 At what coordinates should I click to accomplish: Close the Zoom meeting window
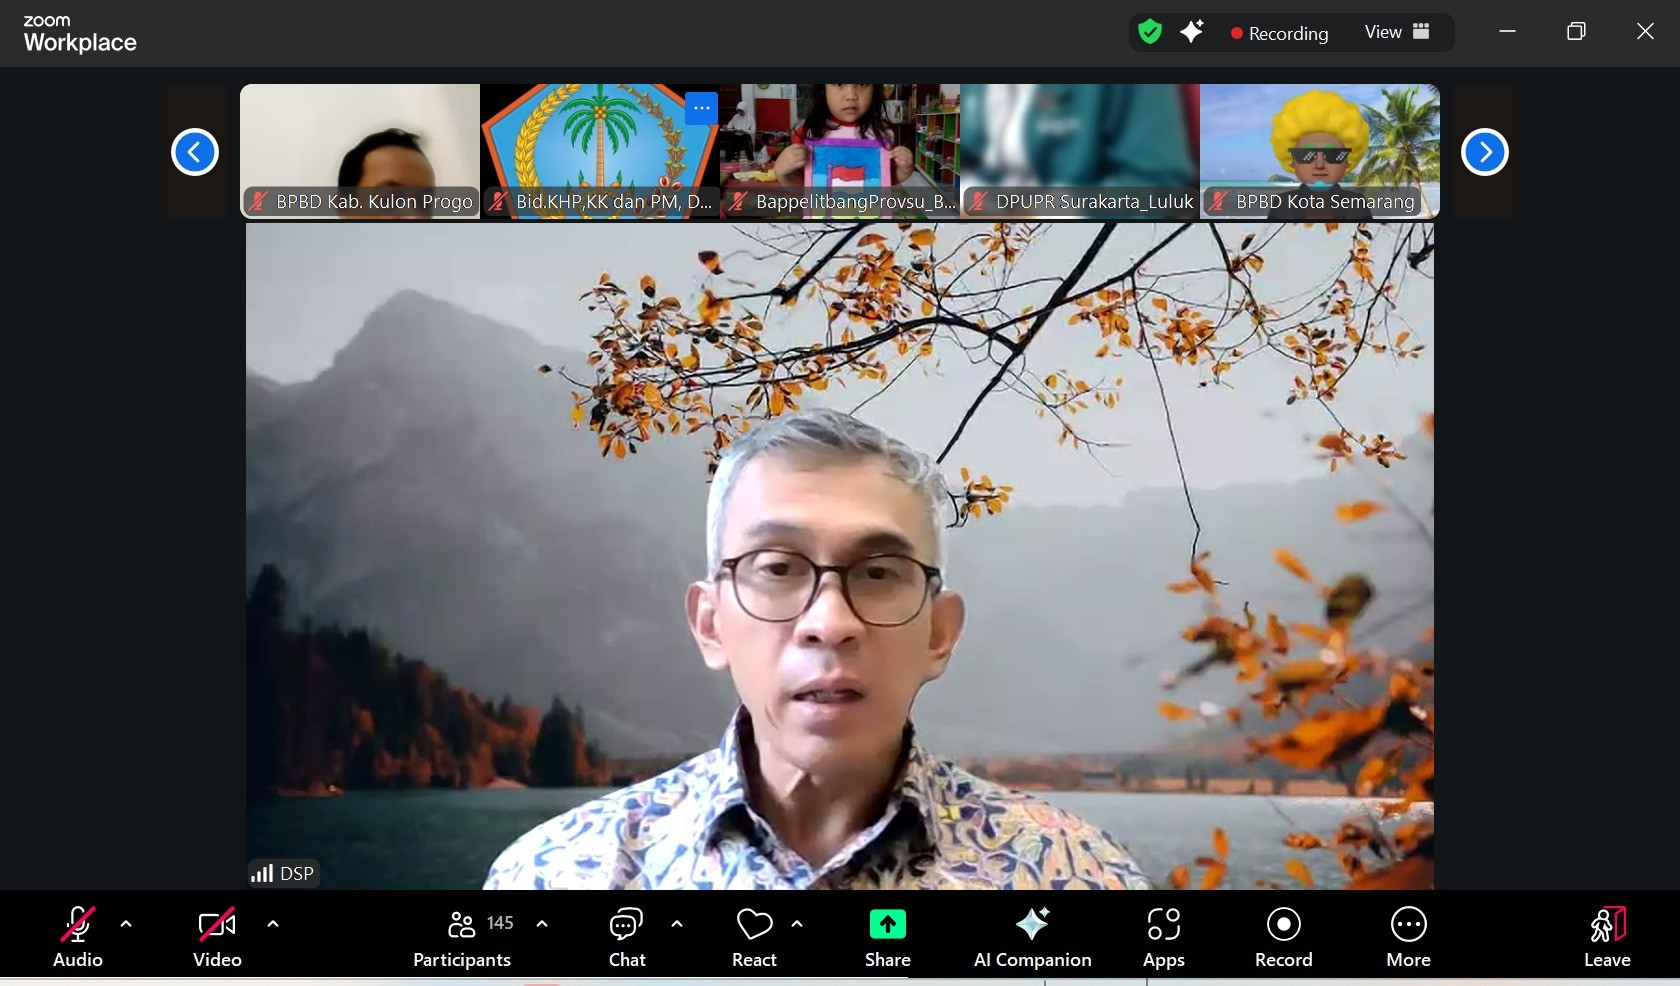(1645, 32)
